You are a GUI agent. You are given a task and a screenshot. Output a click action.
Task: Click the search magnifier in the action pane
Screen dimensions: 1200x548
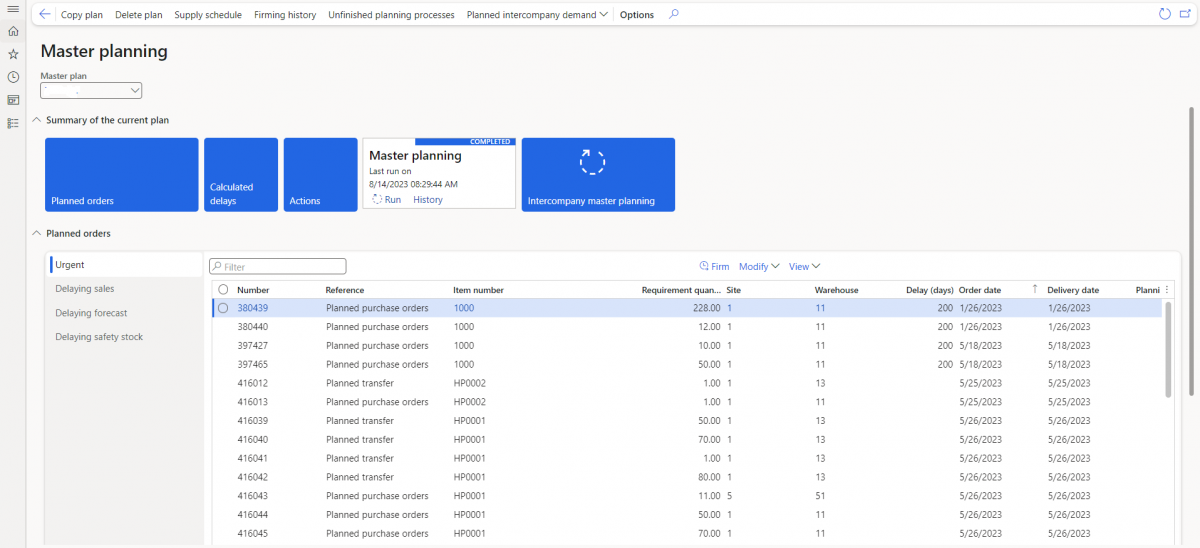674,14
